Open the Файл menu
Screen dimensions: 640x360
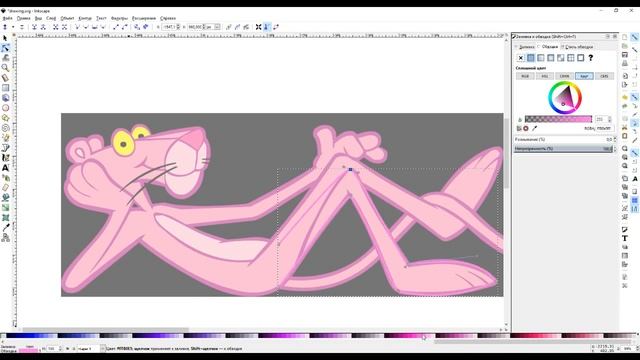tap(7, 18)
